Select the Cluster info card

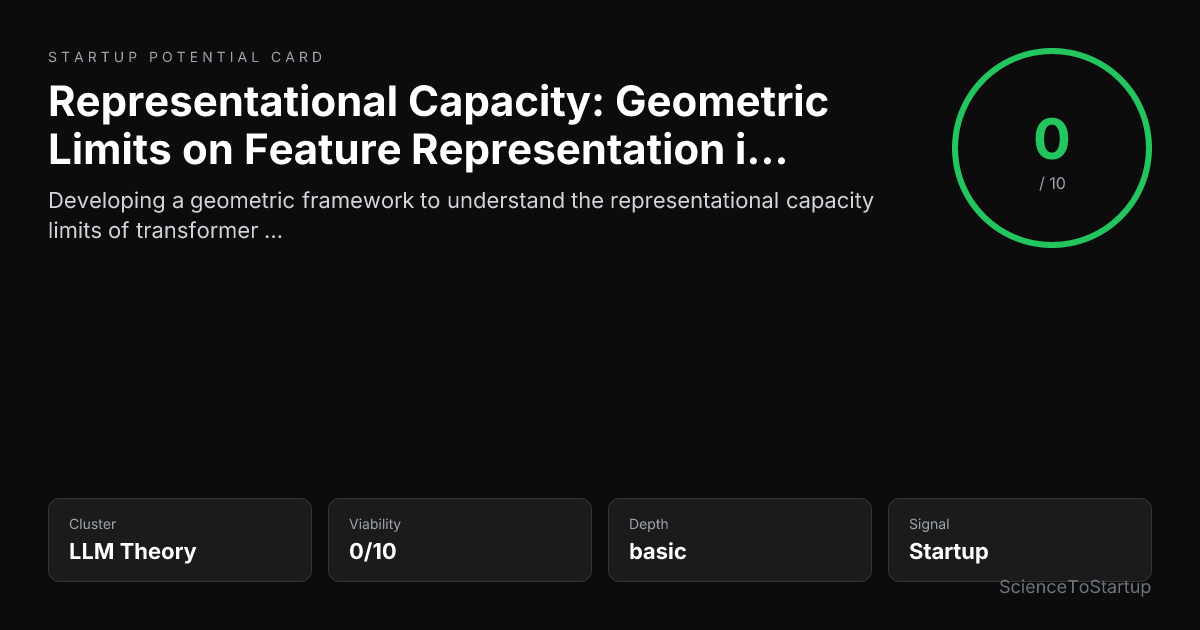click(x=180, y=540)
